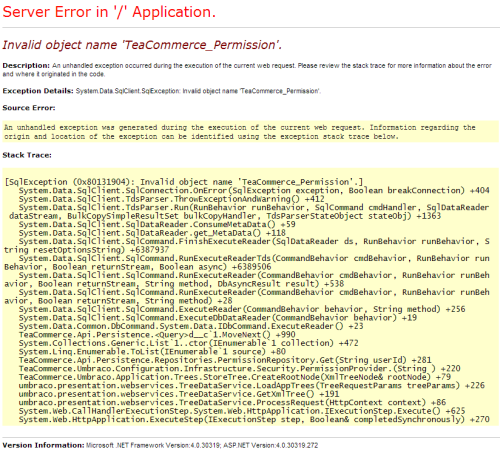Click the PermissionRepository.Get(String userId) line

225,360
